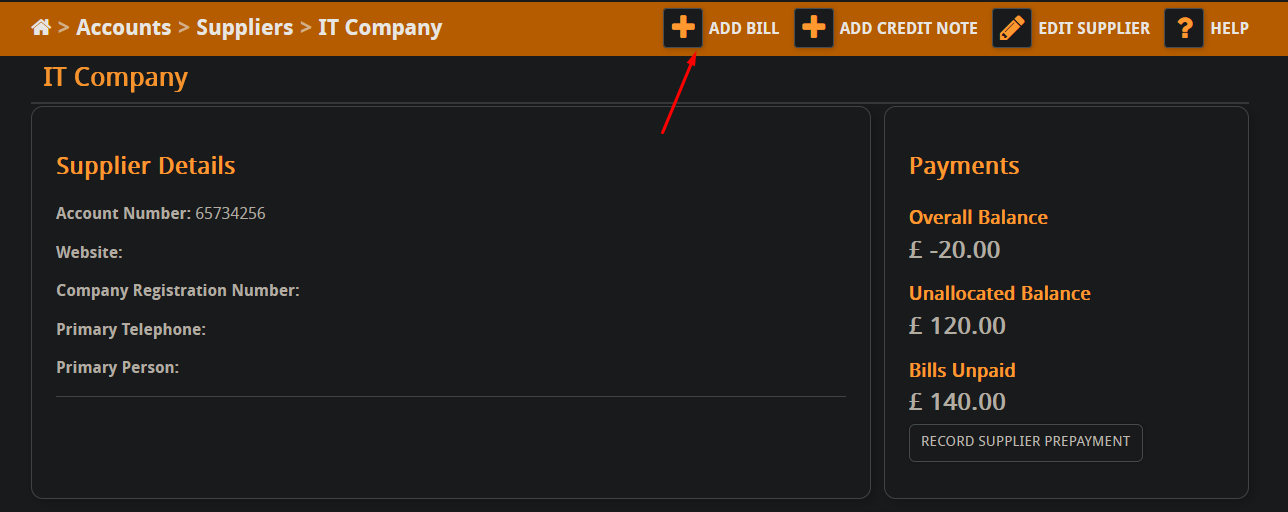The image size is (1288, 512).
Task: Click the home icon in breadcrumb
Action: (41, 28)
